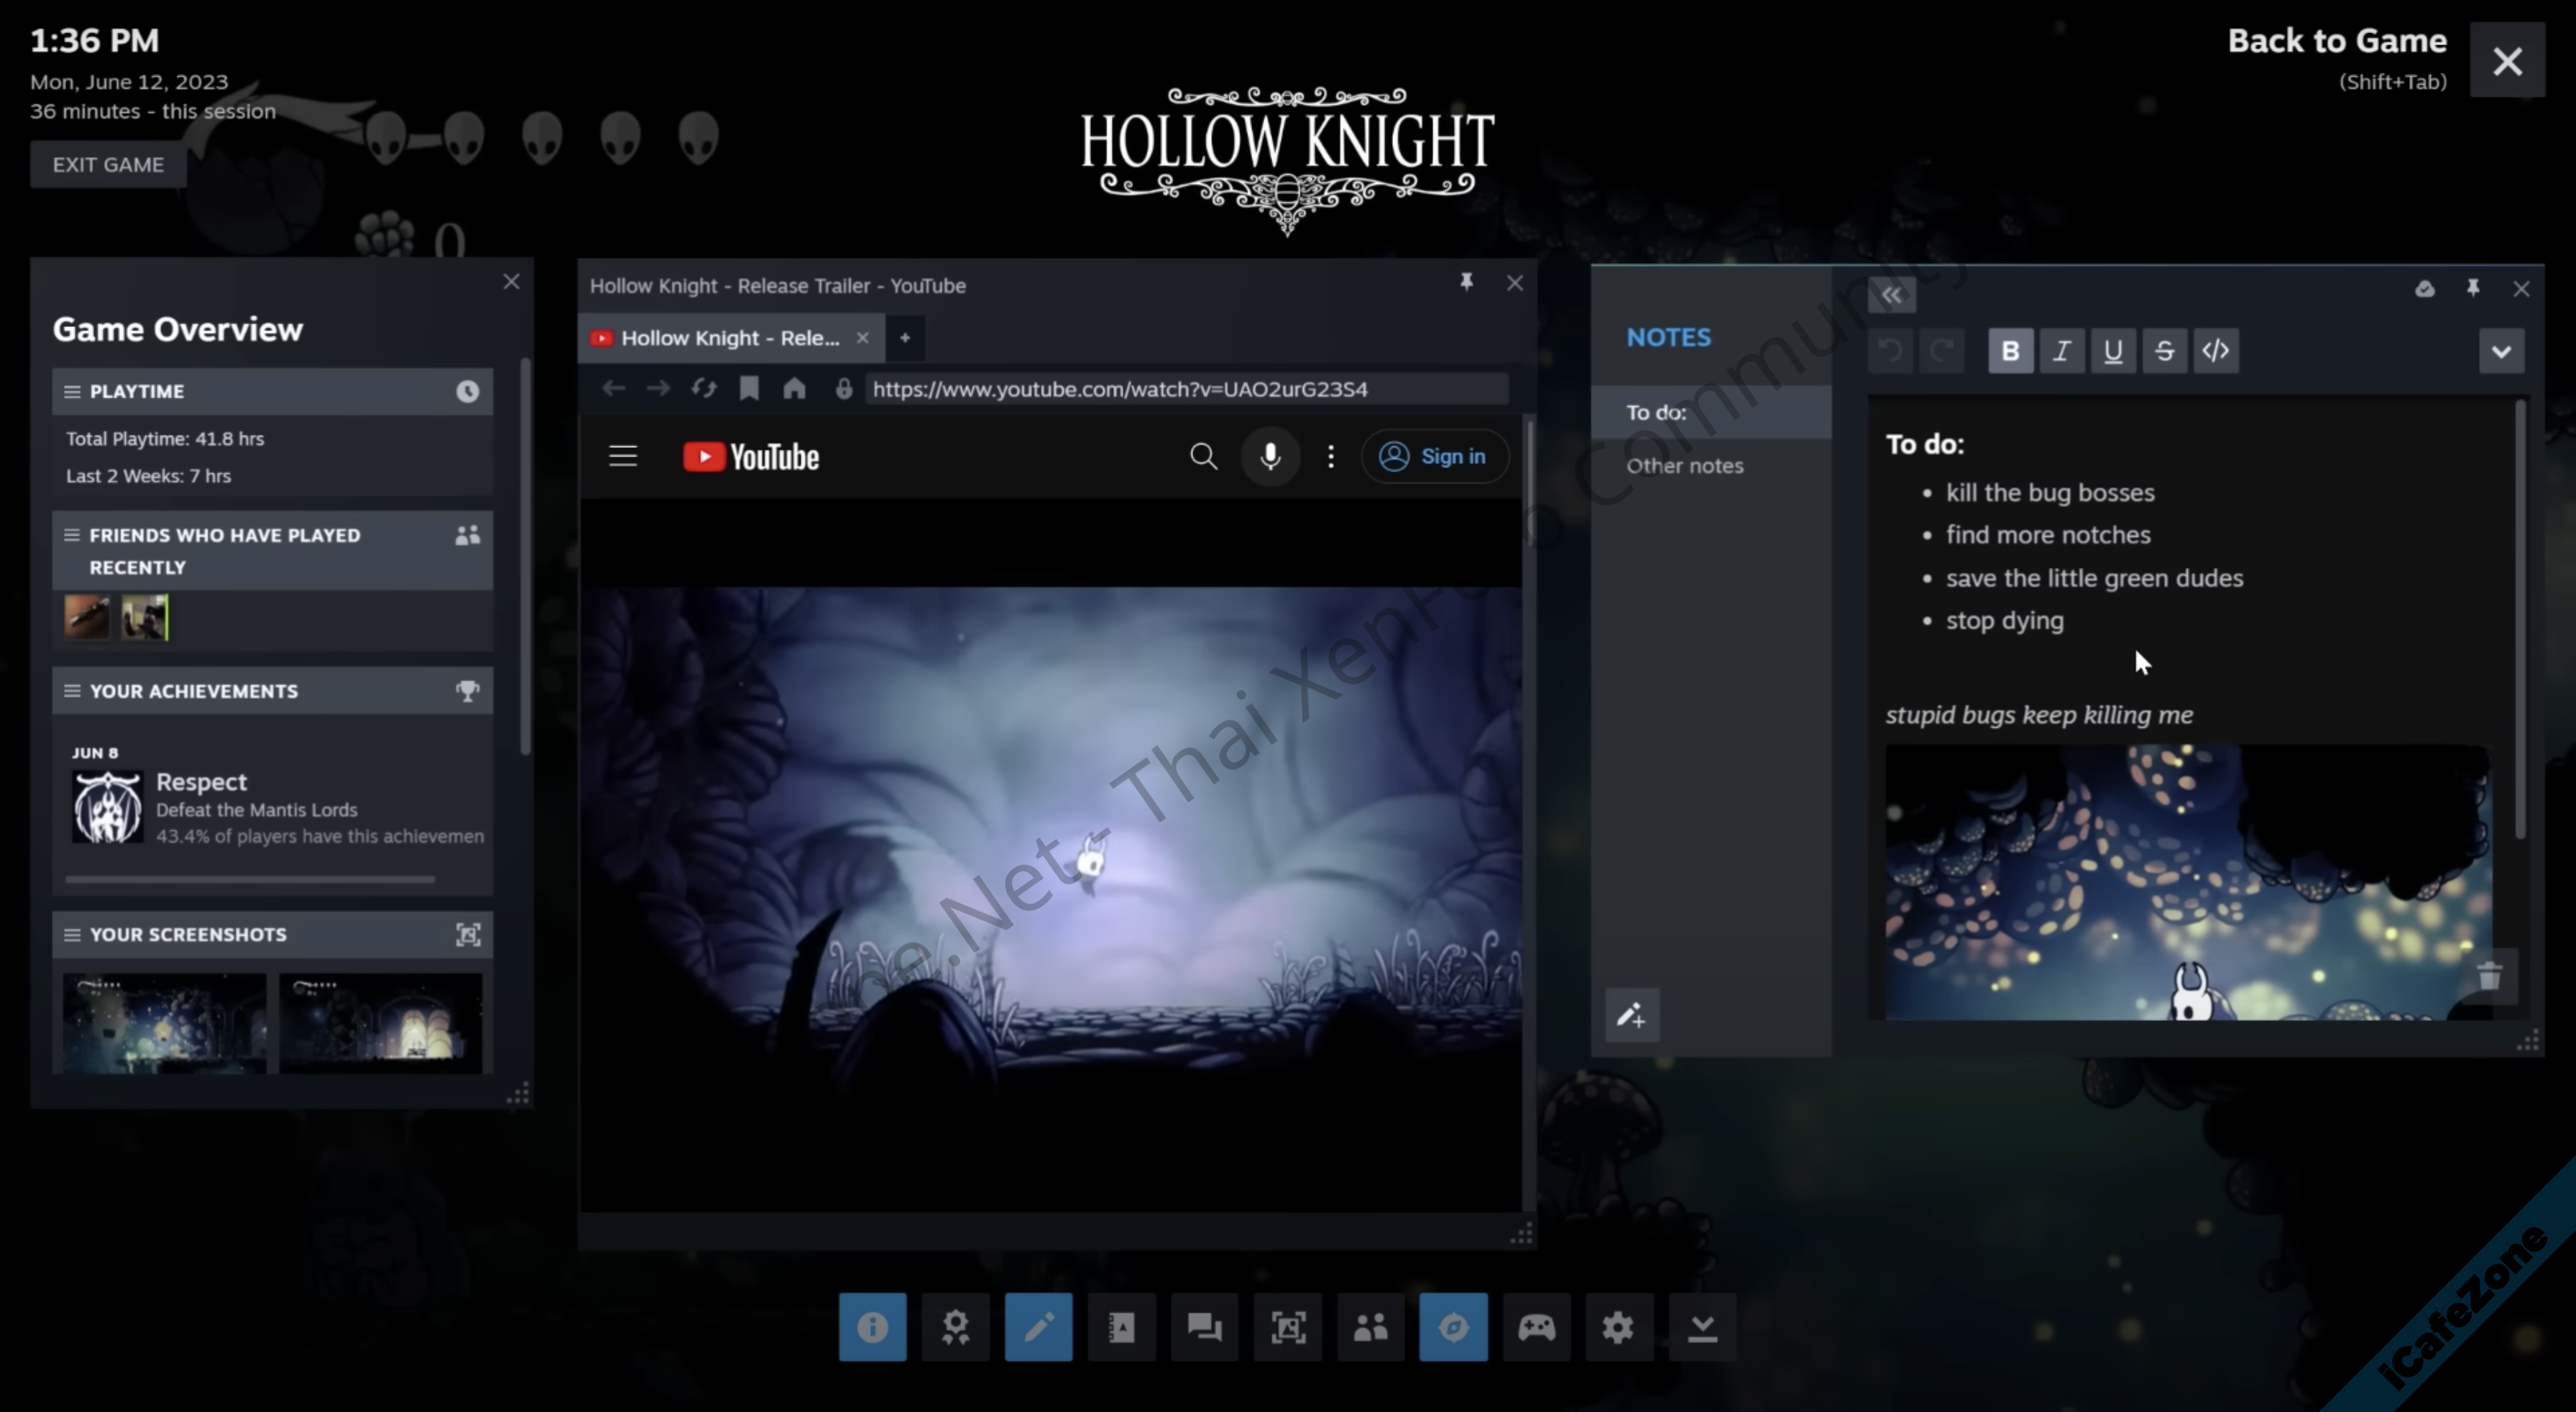2576x1412 pixels.
Task: Click the achievements progress bar
Action: click(x=250, y=879)
